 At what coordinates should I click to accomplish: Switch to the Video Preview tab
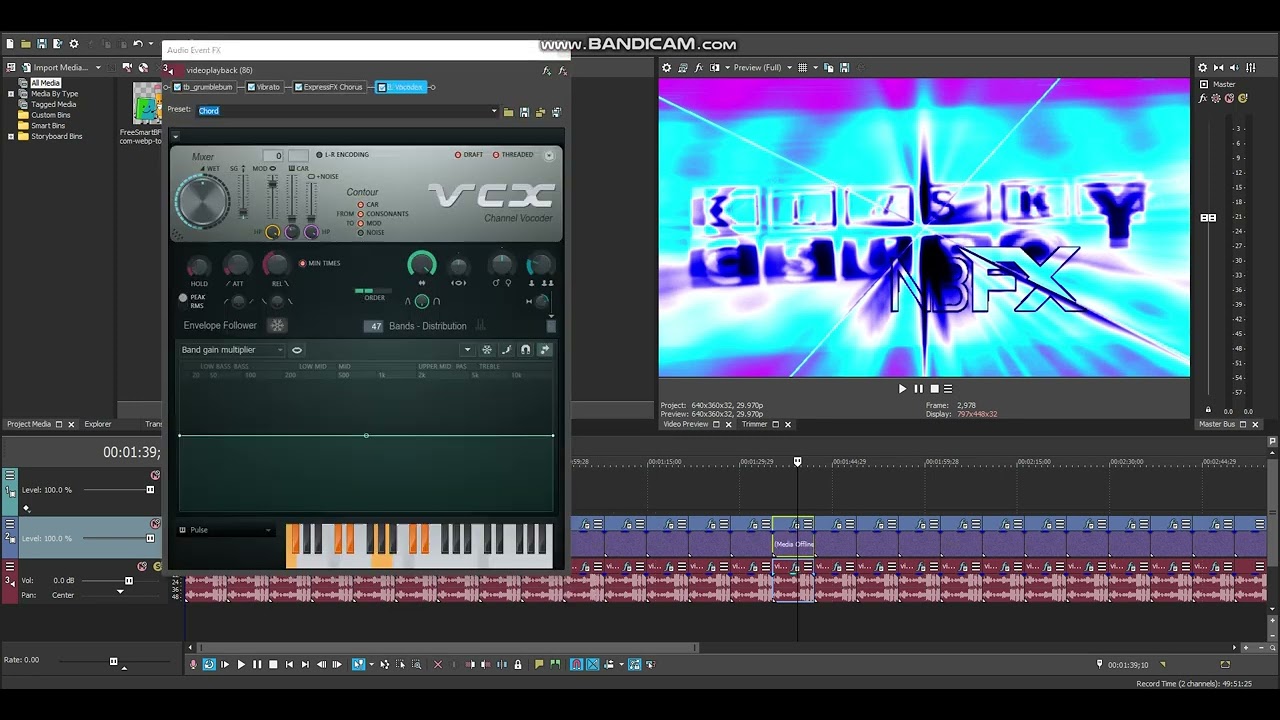685,424
